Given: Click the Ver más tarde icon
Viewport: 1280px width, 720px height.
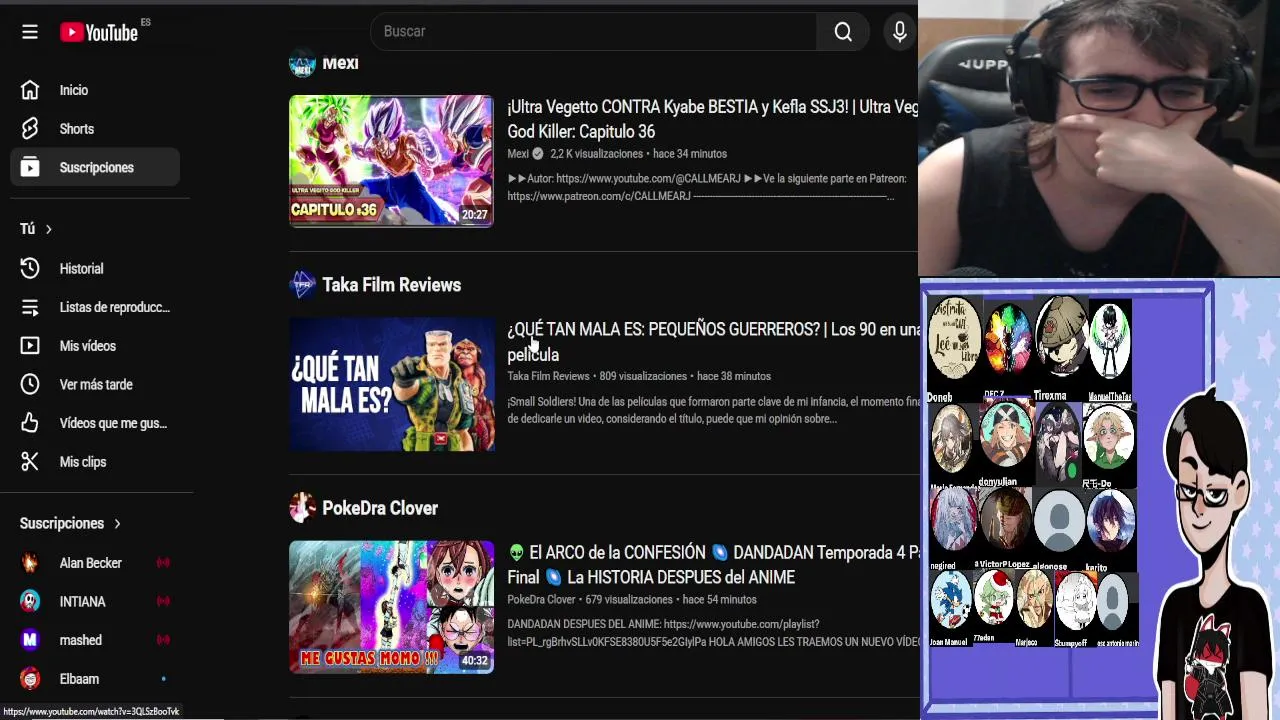Looking at the screenshot, I should pos(30,384).
